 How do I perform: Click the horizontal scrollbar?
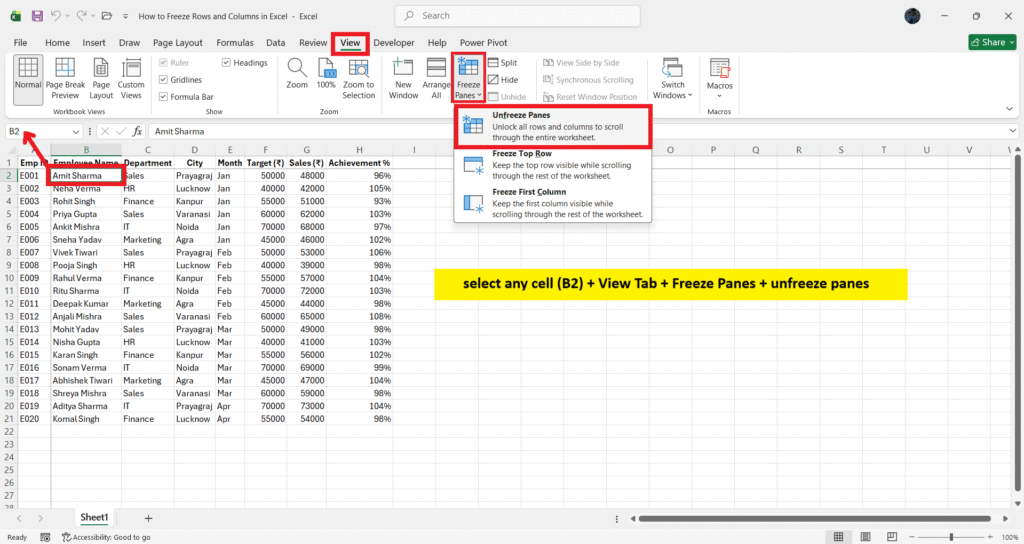pyautogui.click(x=814, y=519)
